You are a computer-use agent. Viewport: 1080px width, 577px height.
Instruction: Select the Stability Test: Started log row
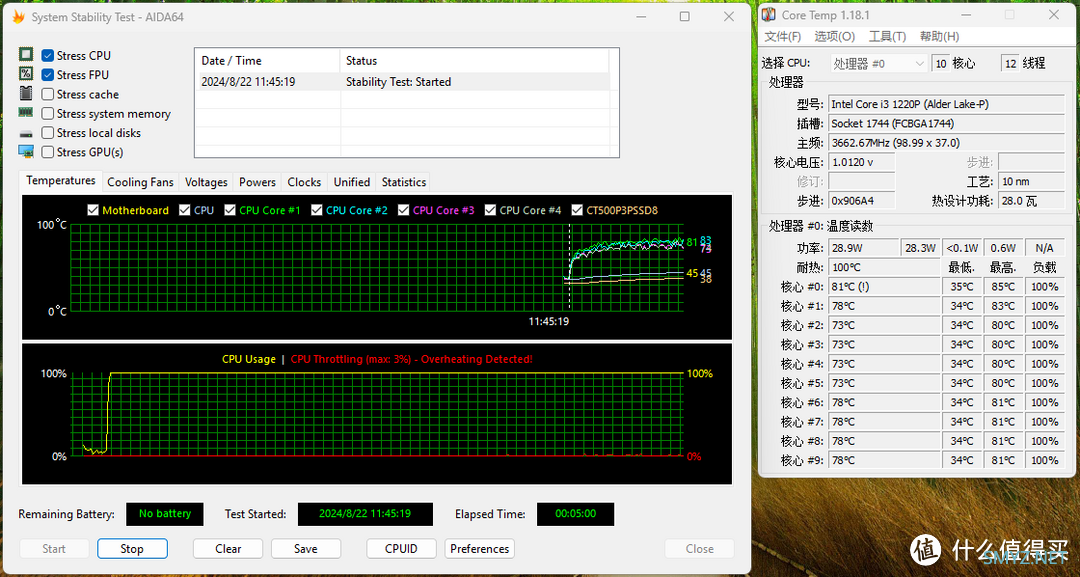point(405,82)
